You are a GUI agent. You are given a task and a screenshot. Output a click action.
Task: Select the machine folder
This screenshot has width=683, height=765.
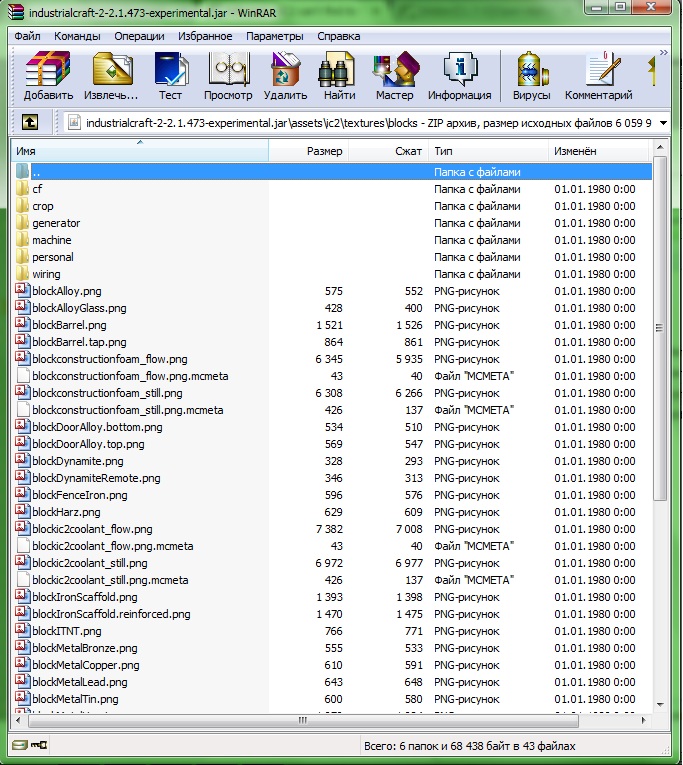pyautogui.click(x=51, y=240)
